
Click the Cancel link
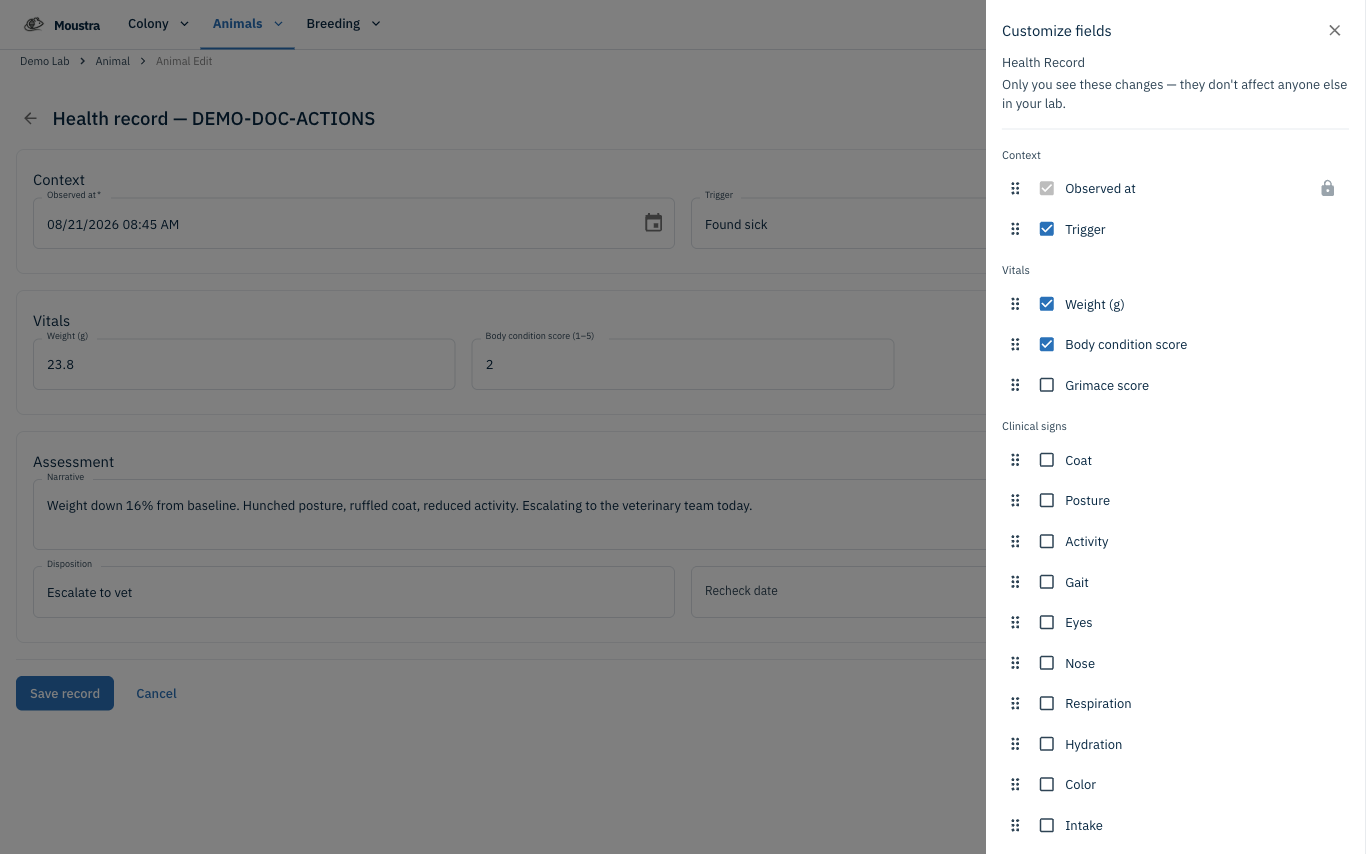[156, 693]
